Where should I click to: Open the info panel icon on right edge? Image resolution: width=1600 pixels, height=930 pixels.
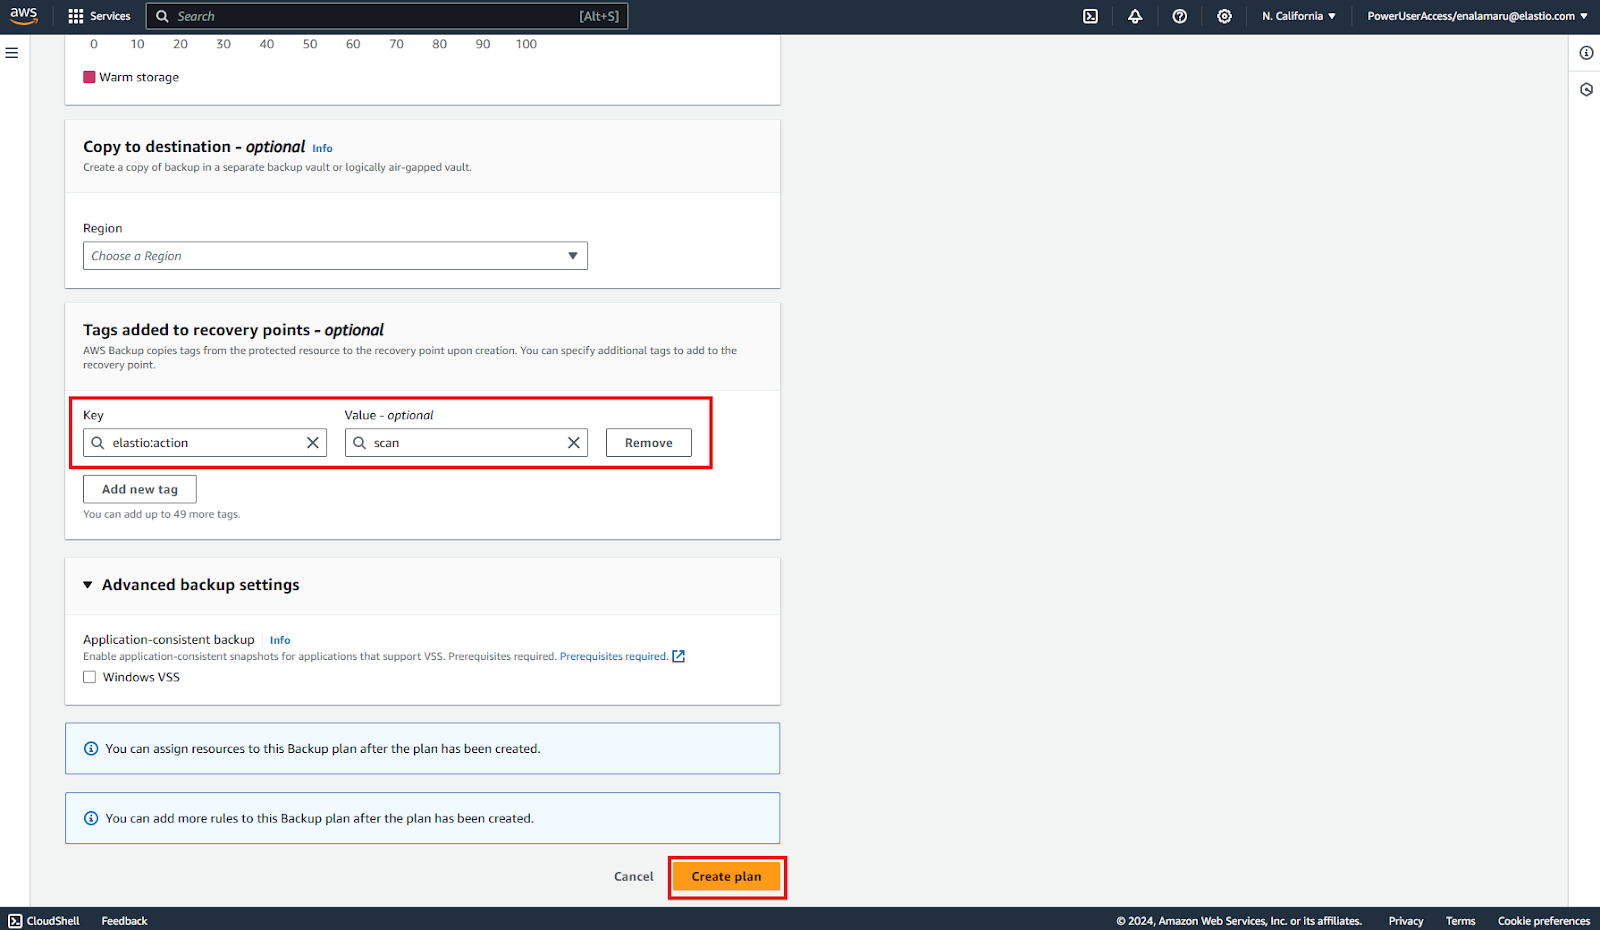click(x=1586, y=53)
